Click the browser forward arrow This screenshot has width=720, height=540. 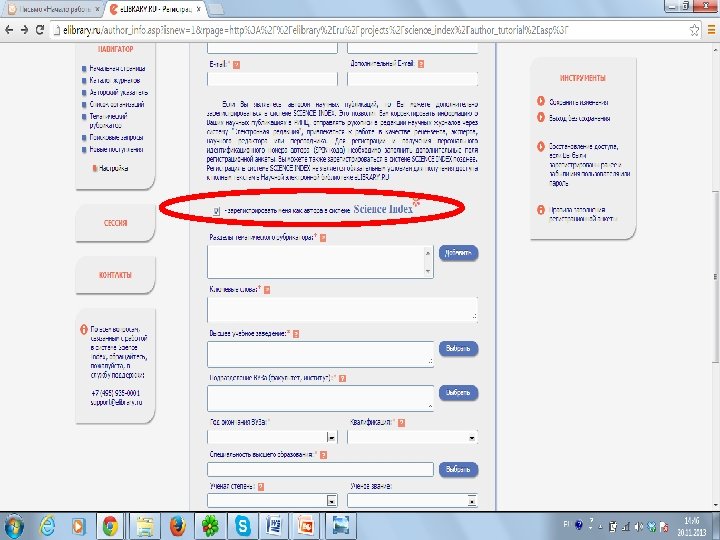click(25, 30)
